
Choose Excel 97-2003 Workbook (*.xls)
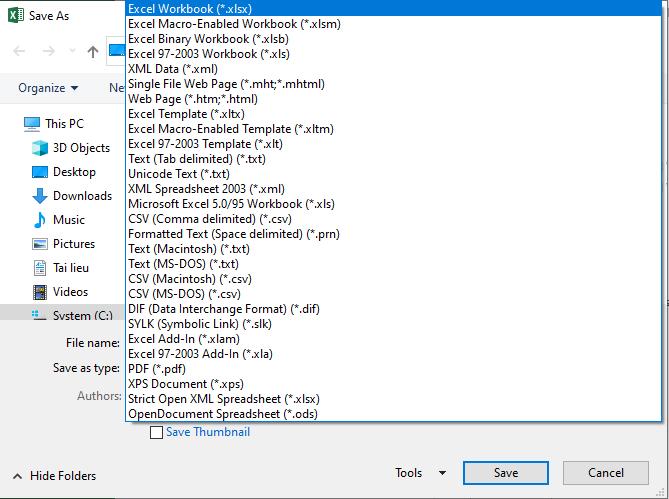(393, 54)
